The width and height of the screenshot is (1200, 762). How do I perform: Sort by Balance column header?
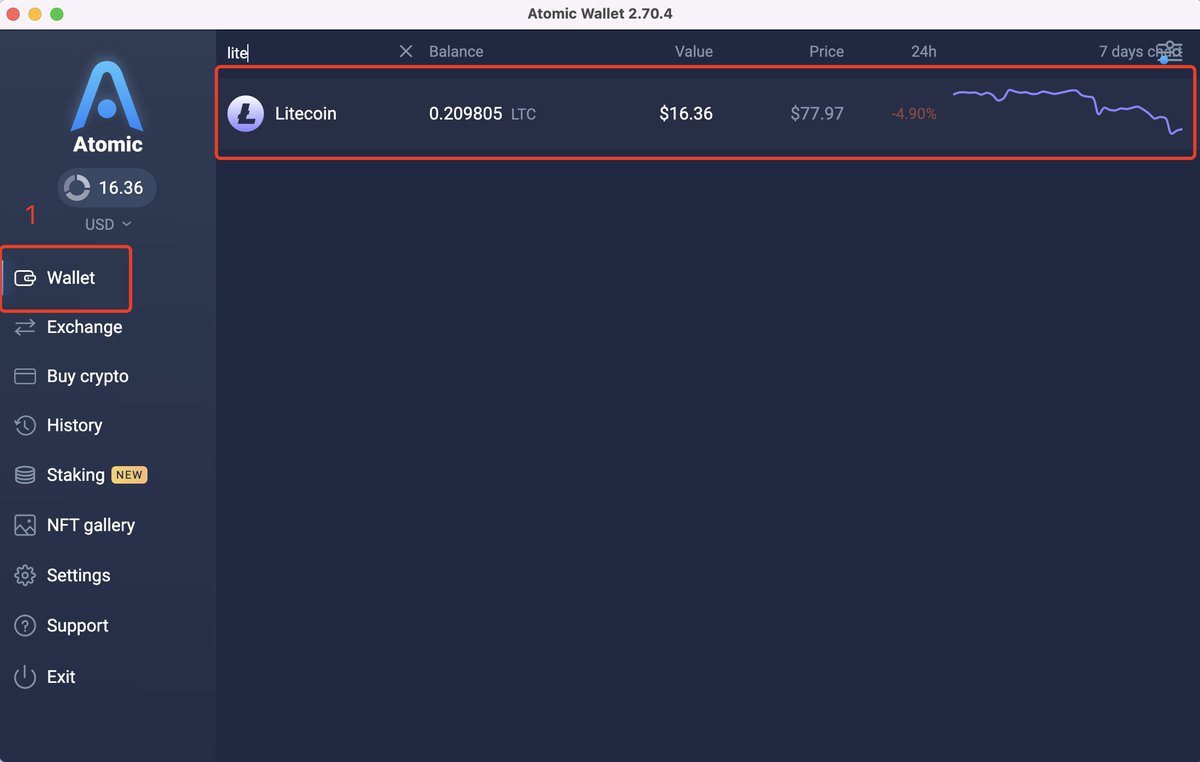456,52
